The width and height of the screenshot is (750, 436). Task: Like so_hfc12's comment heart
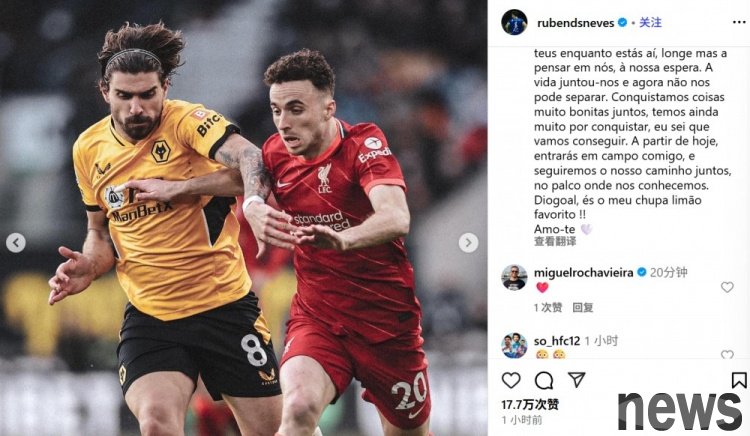(x=727, y=355)
